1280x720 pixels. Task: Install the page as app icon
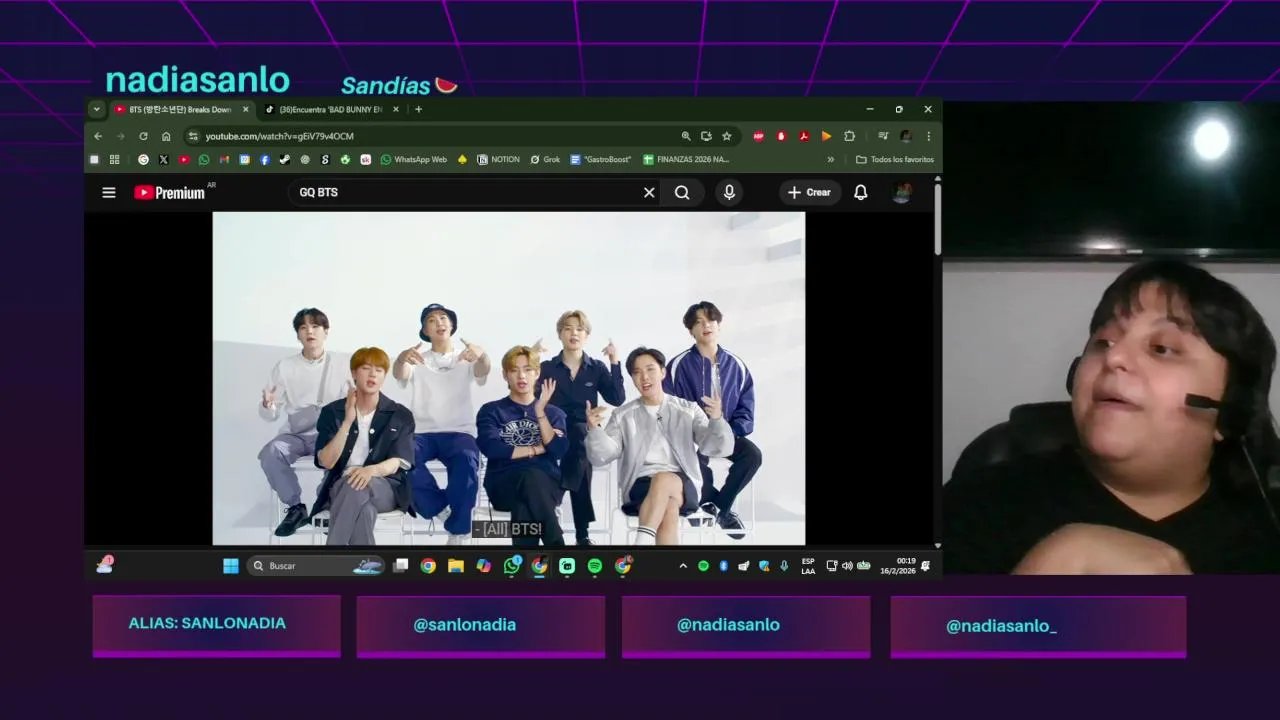pyautogui.click(x=706, y=136)
